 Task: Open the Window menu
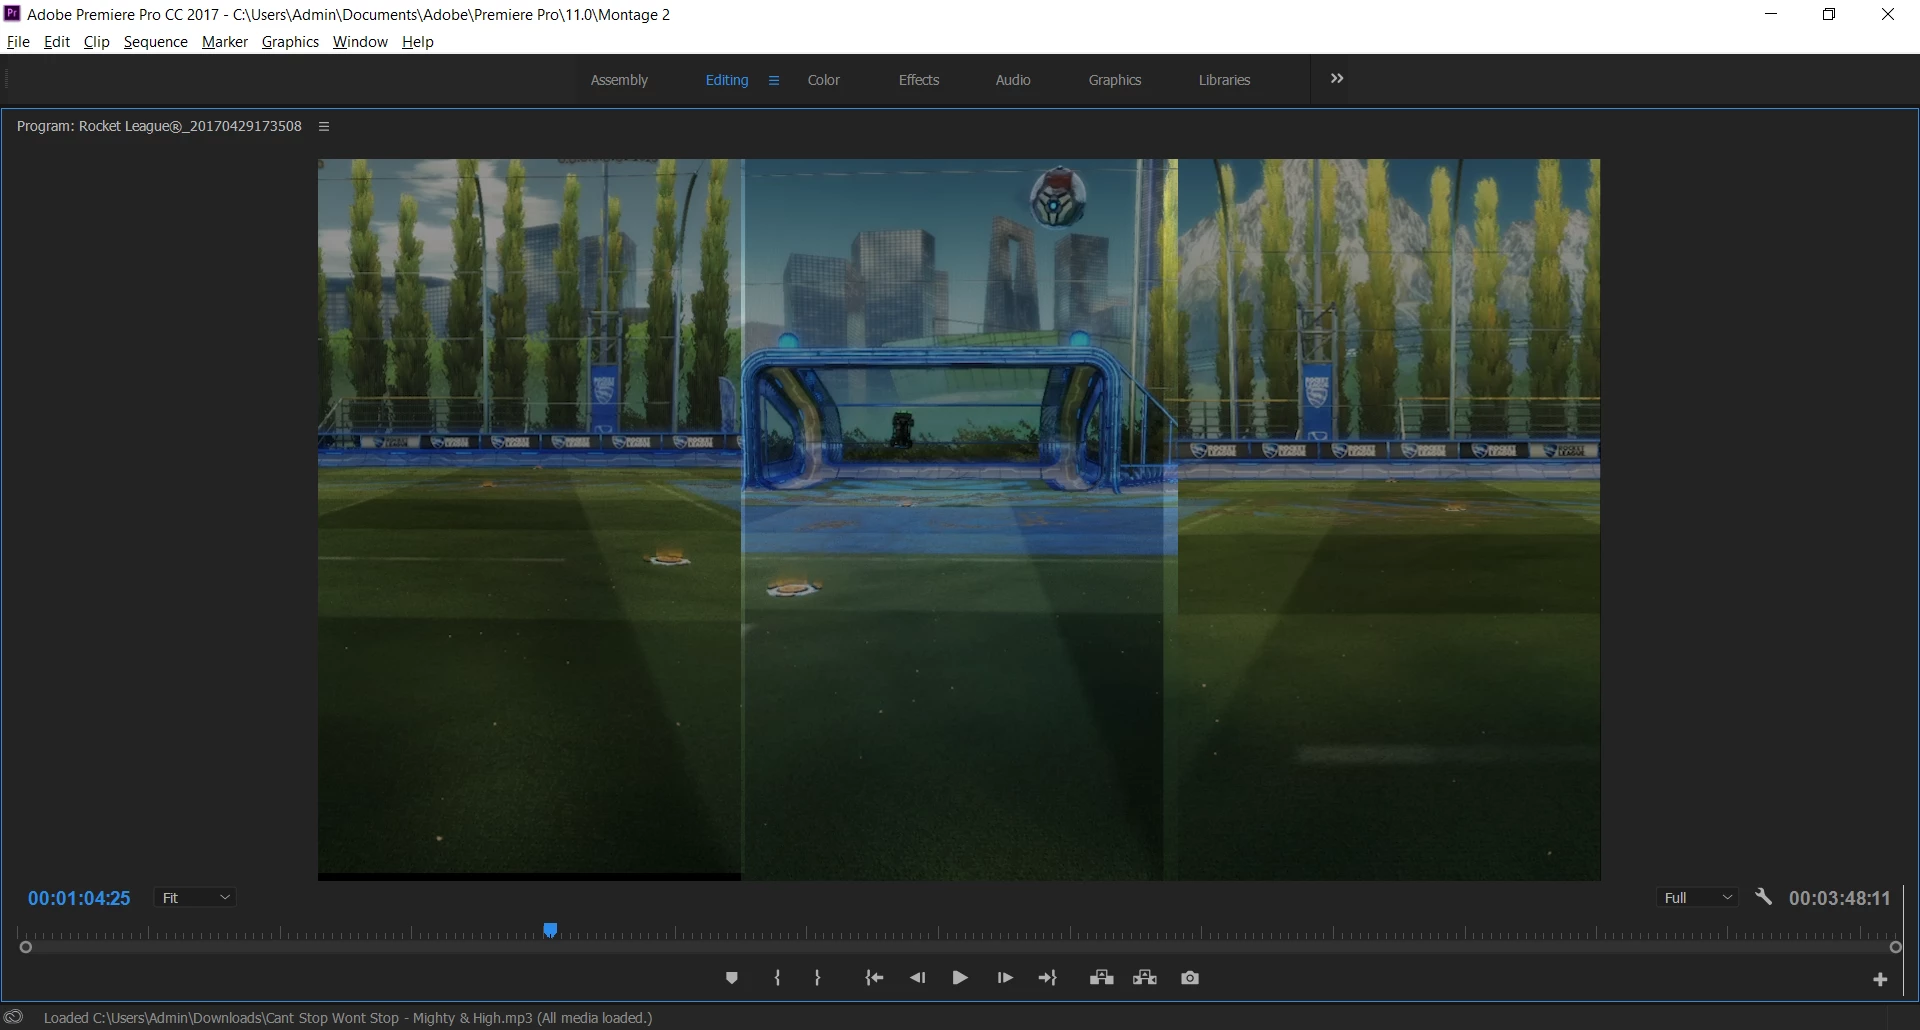pos(360,42)
